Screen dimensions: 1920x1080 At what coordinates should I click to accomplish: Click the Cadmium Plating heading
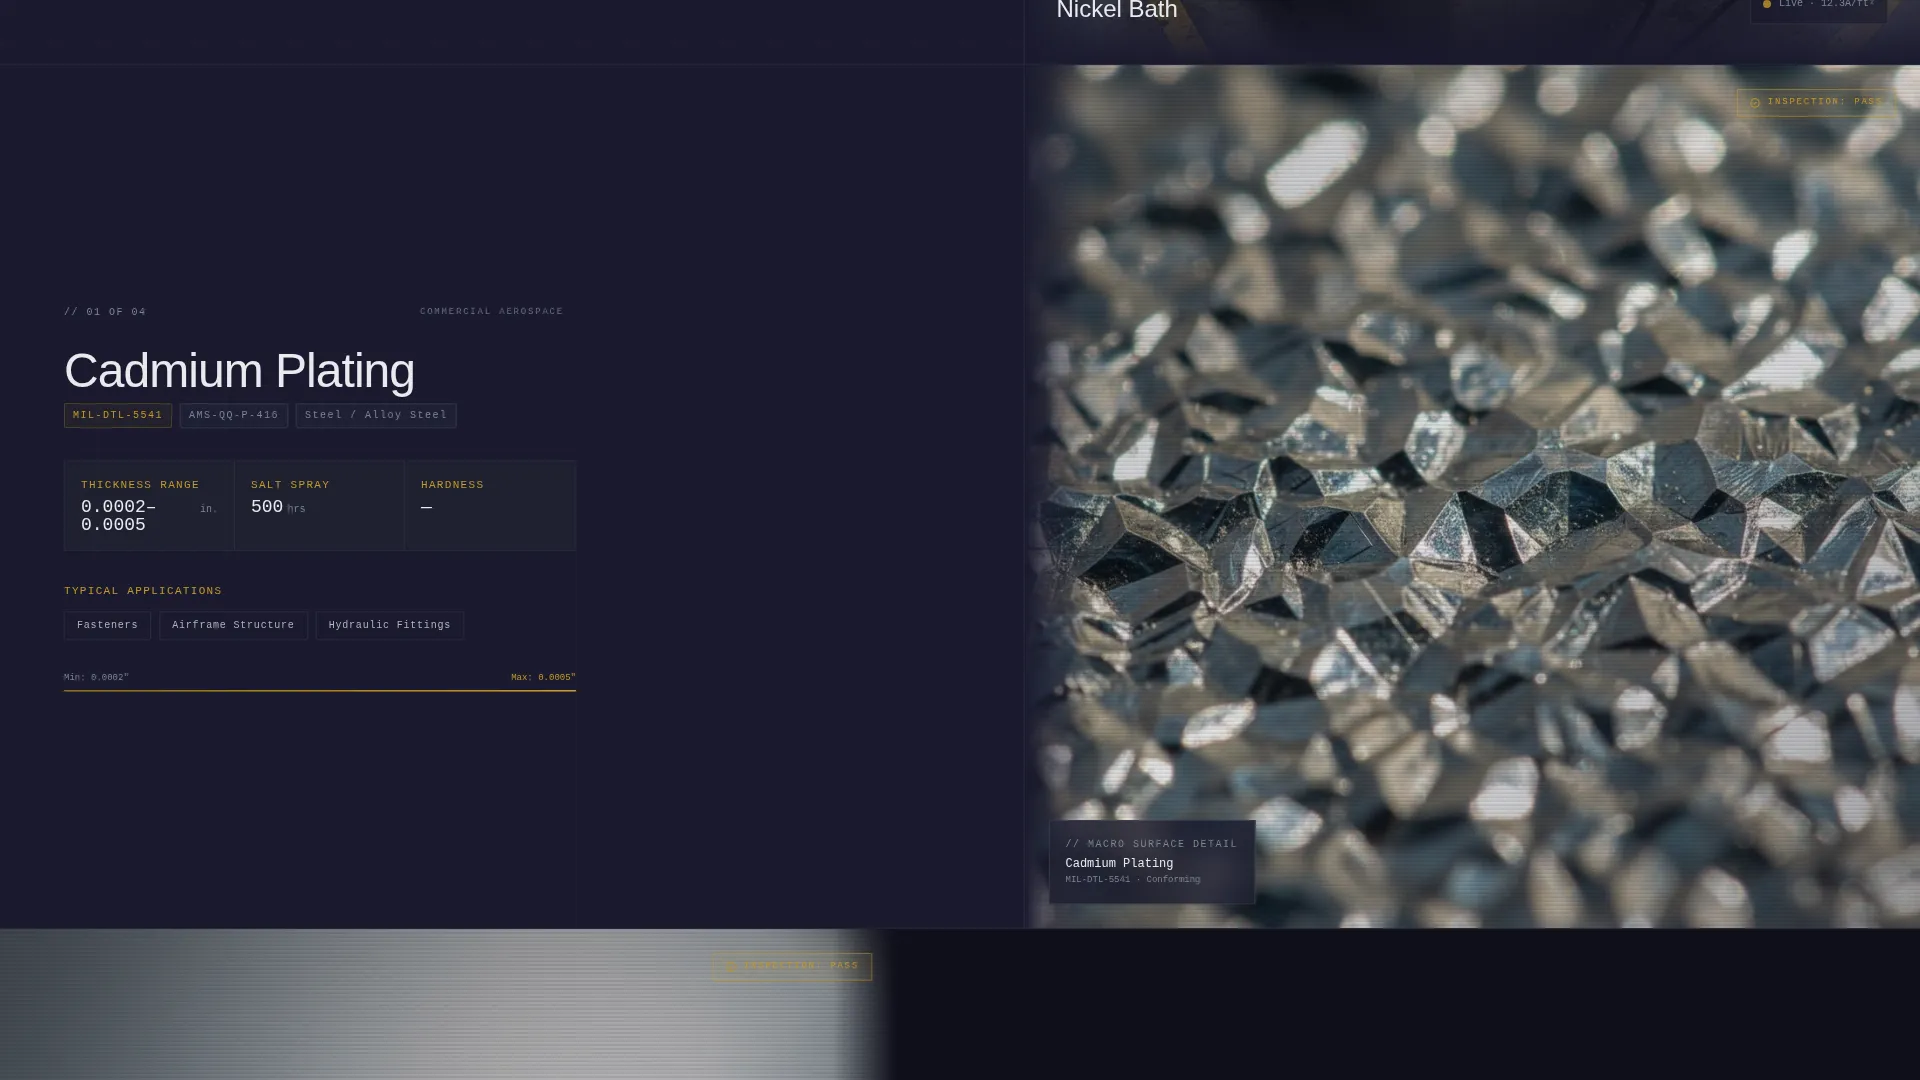(x=239, y=370)
